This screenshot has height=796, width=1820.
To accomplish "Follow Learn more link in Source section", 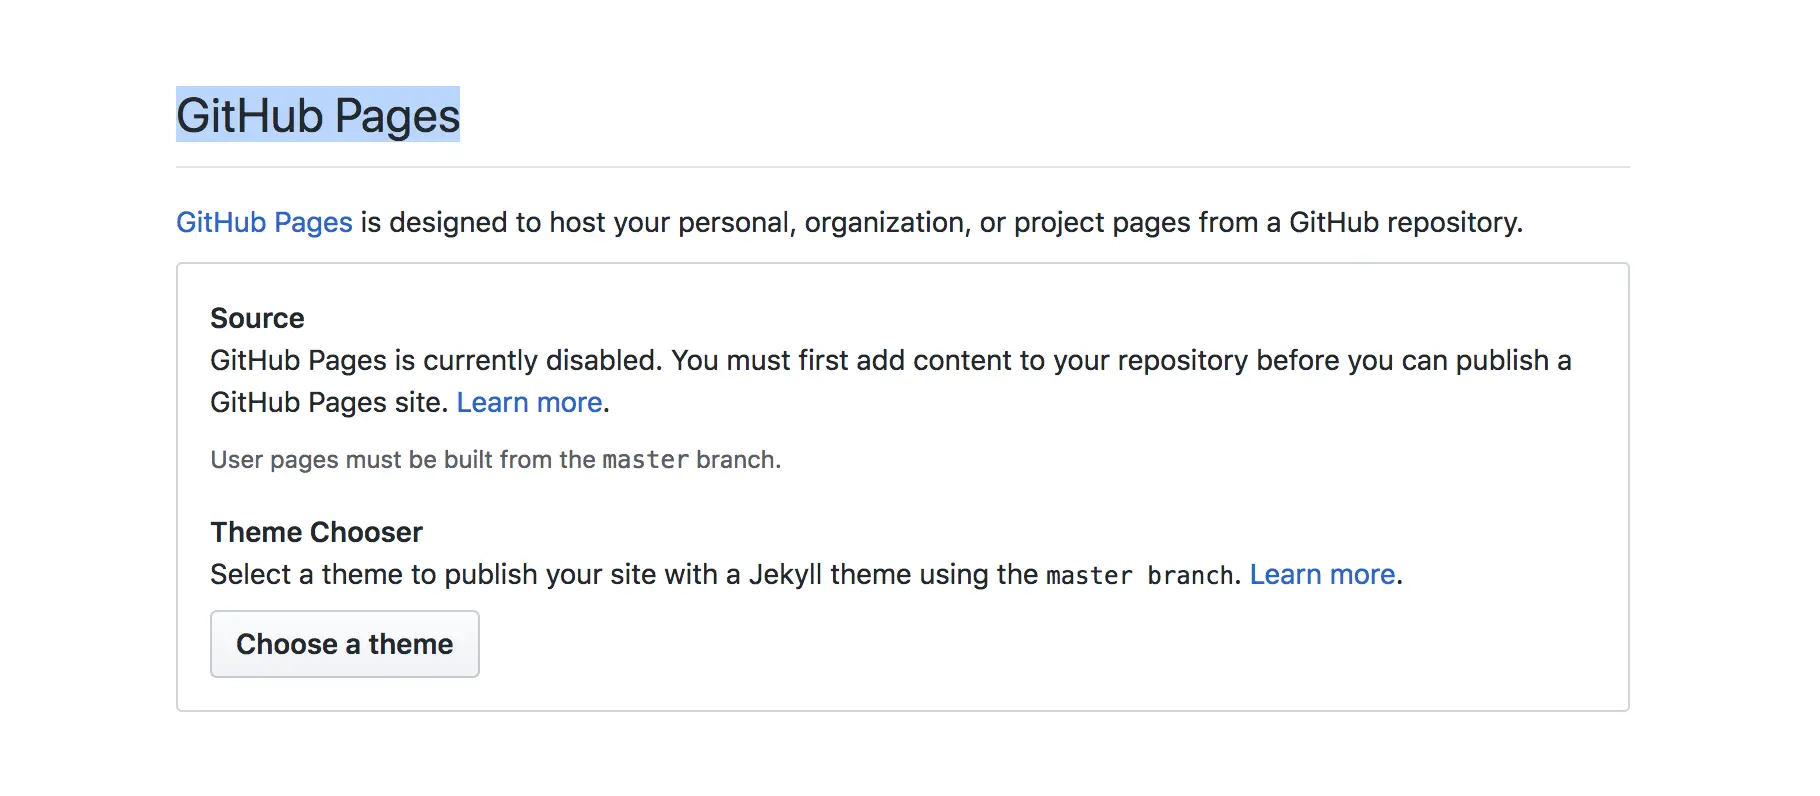I will (529, 402).
